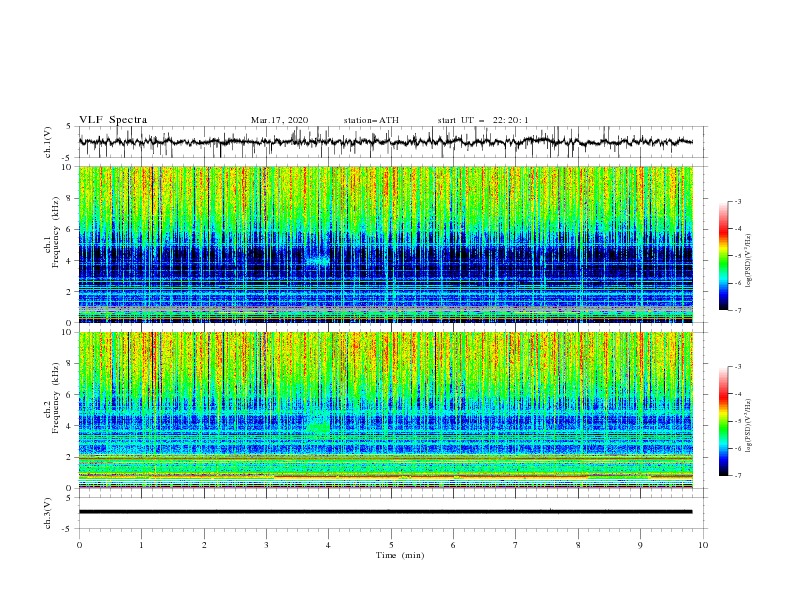Click the "ch.3(V)" axis label

click(x=48, y=513)
